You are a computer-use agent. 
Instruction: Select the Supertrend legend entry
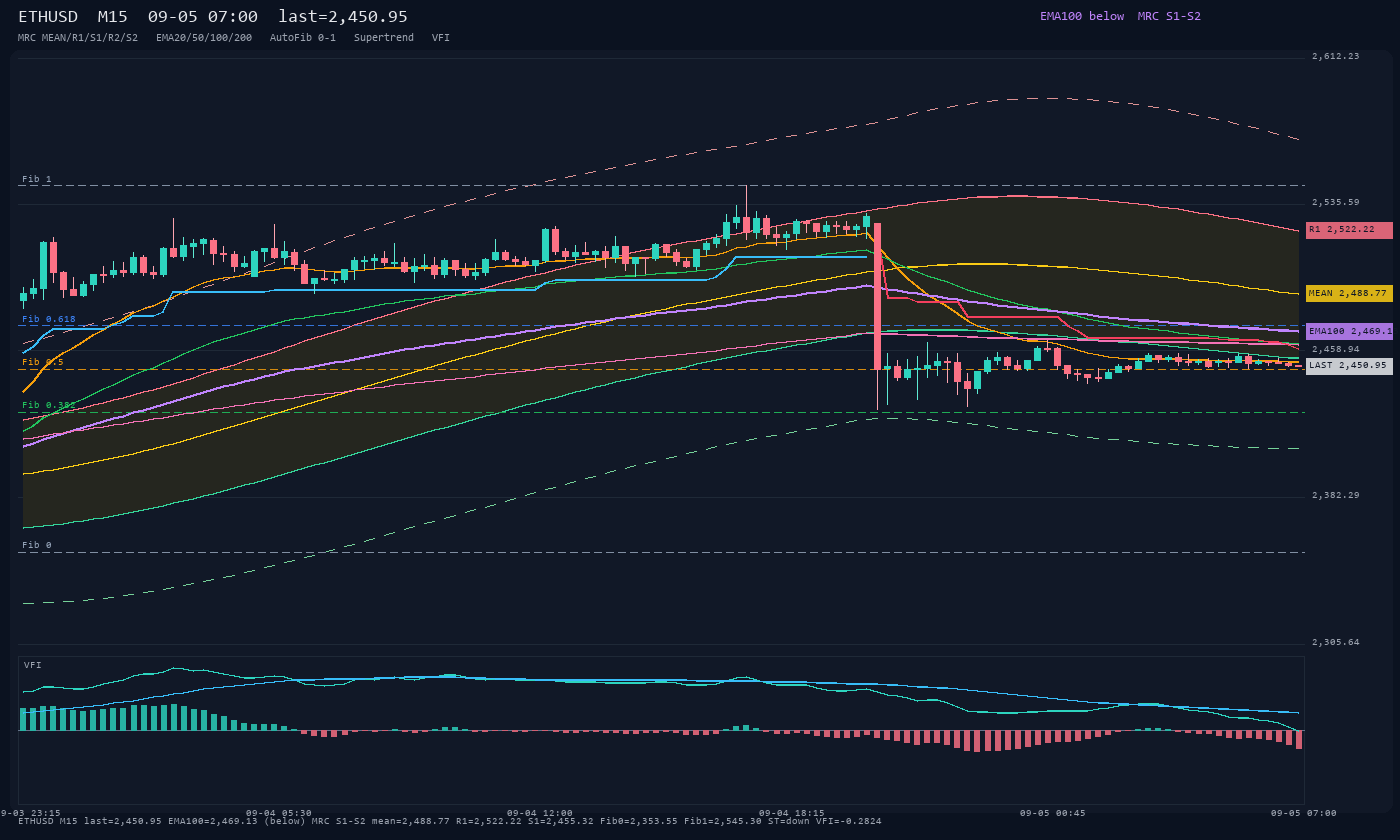point(384,38)
